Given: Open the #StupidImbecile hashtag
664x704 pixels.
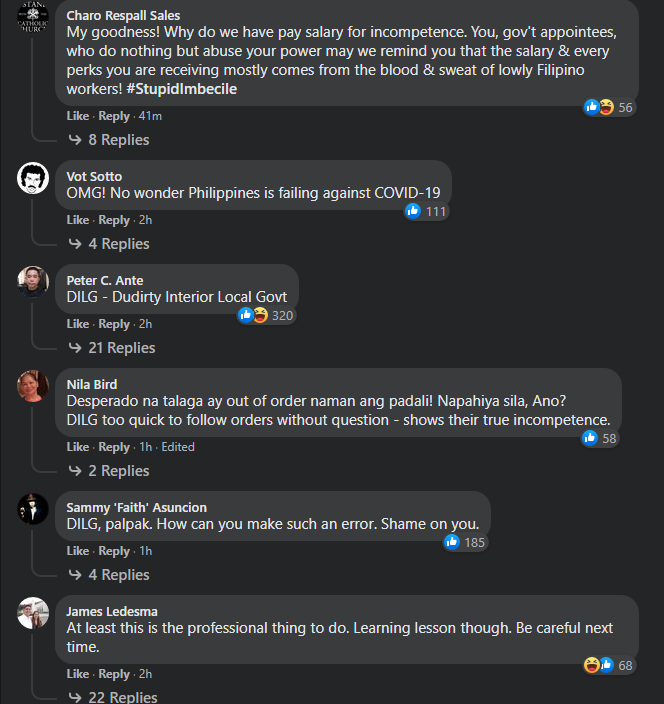Looking at the screenshot, I should 183,89.
